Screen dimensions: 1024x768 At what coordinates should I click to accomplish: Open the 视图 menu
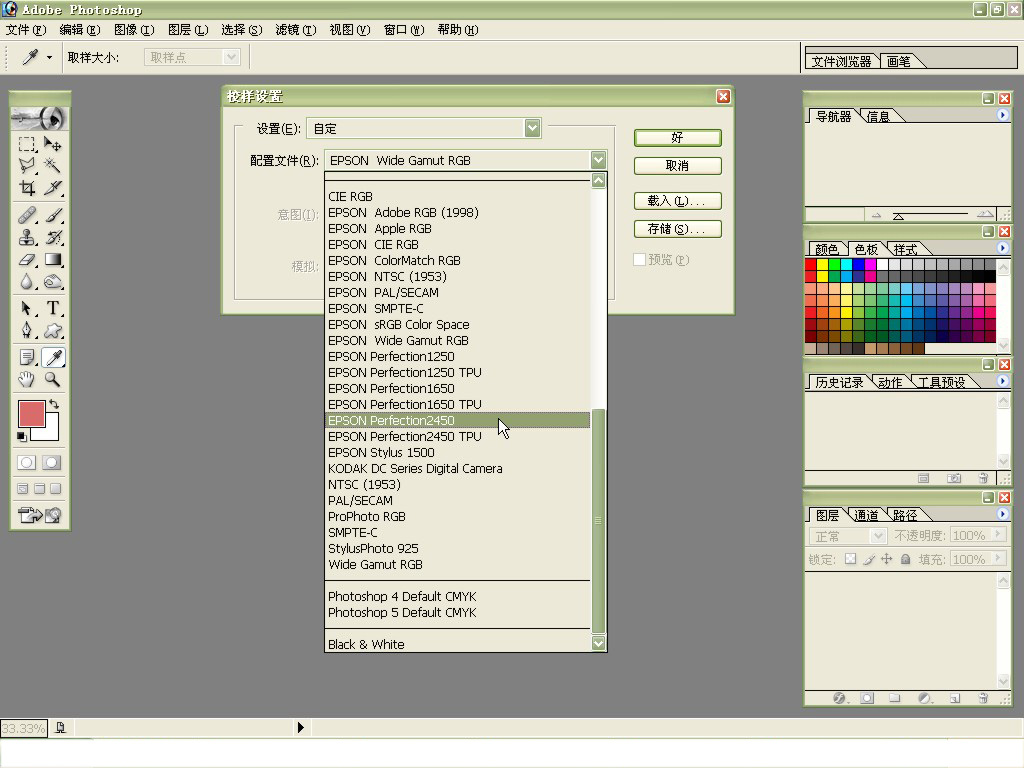350,30
